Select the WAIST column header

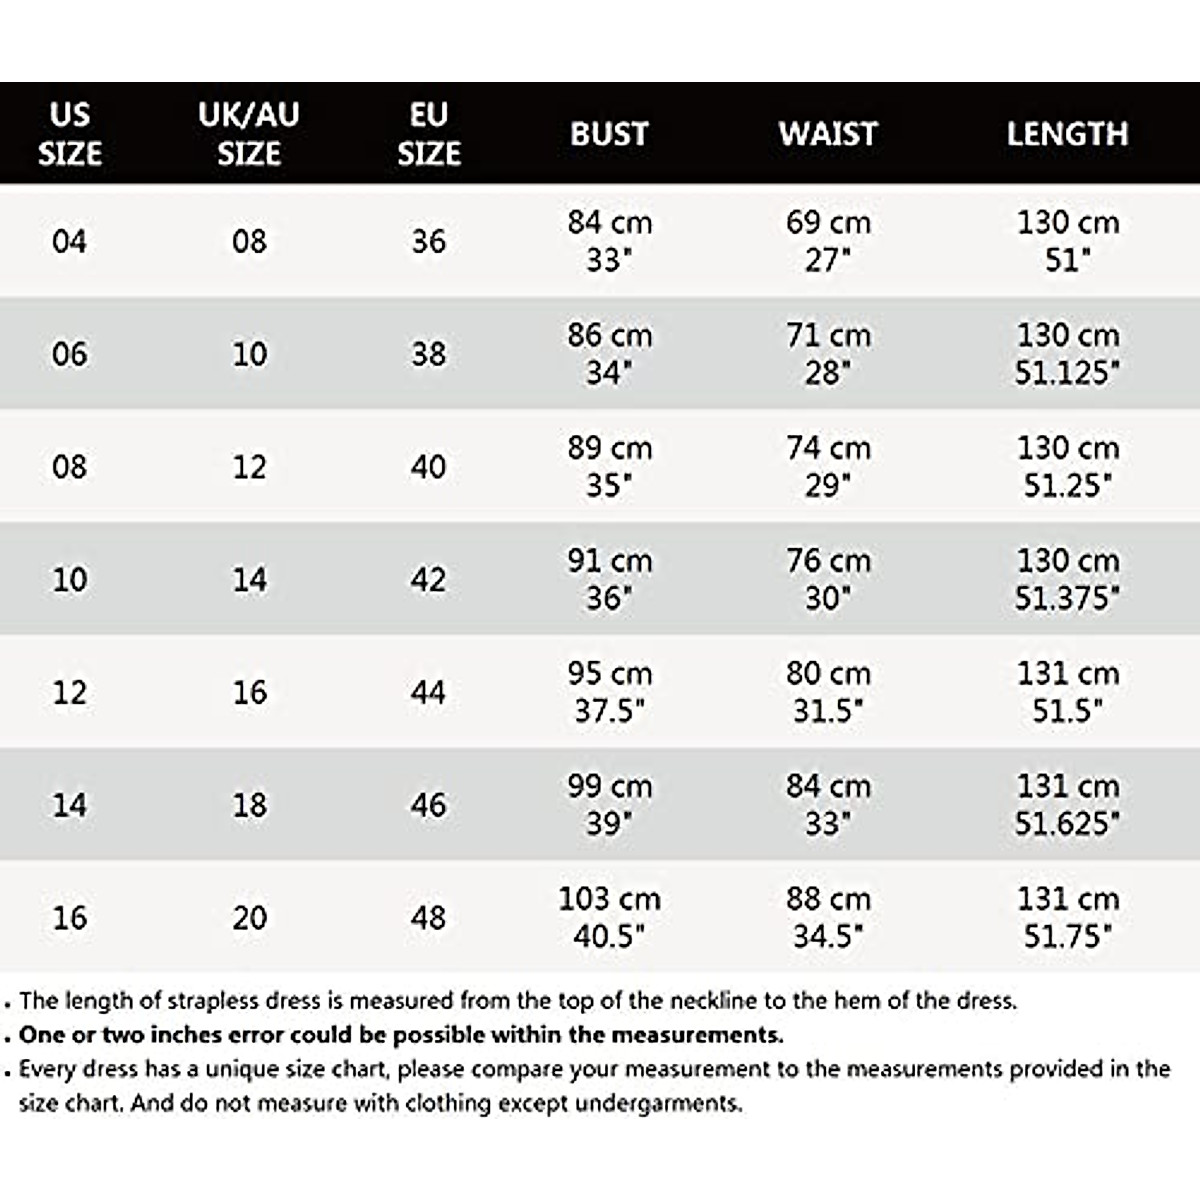click(x=828, y=134)
